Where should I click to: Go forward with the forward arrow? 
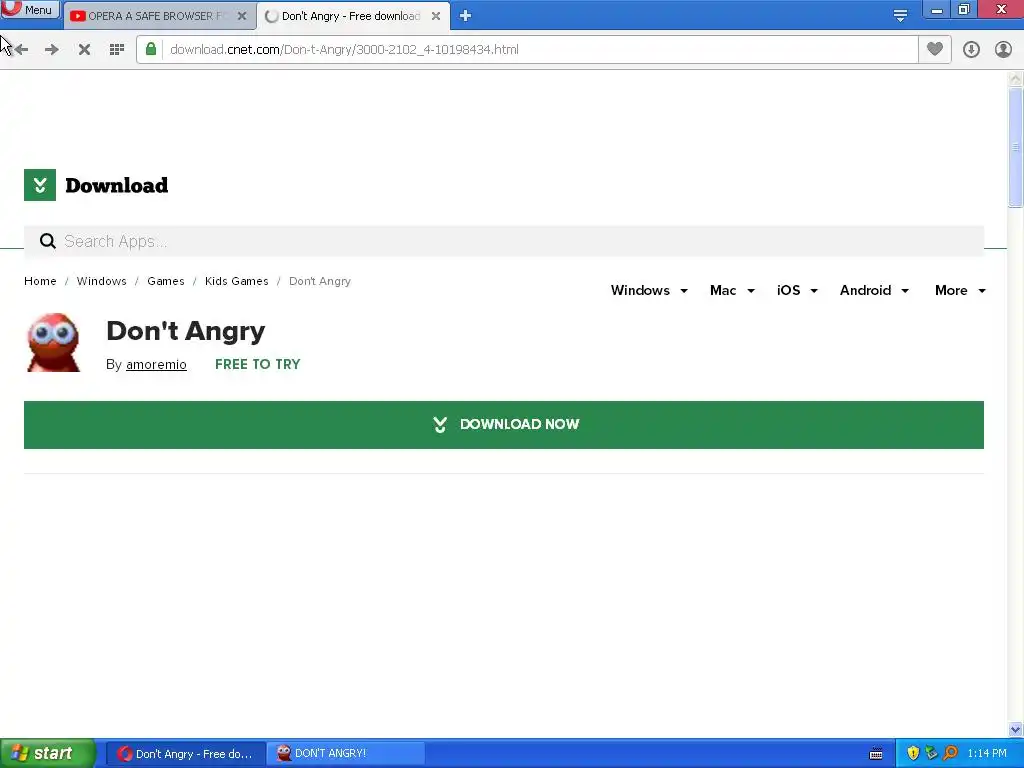pyautogui.click(x=52, y=50)
